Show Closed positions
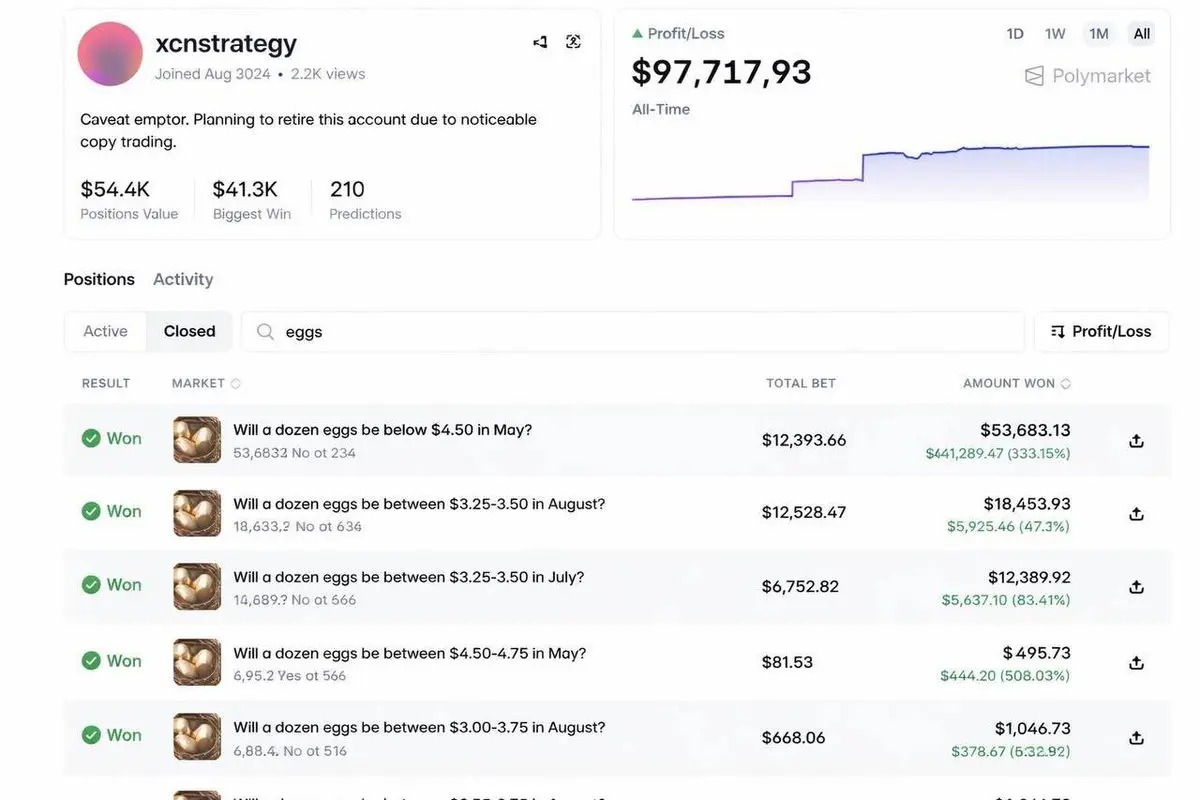Image resolution: width=1200 pixels, height=800 pixels. pos(189,332)
